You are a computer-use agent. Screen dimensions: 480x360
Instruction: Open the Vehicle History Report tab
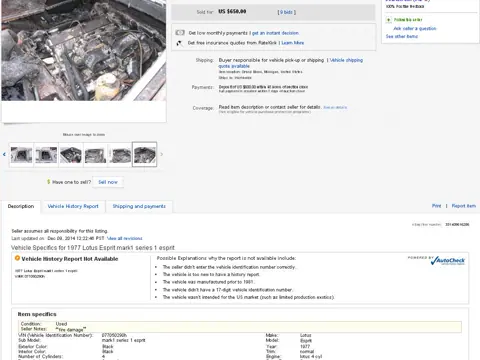(73, 206)
